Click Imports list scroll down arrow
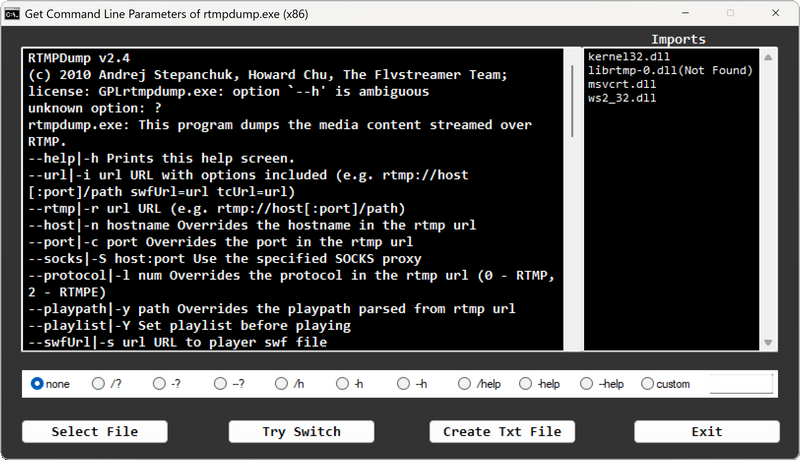800x460 pixels. (768, 343)
